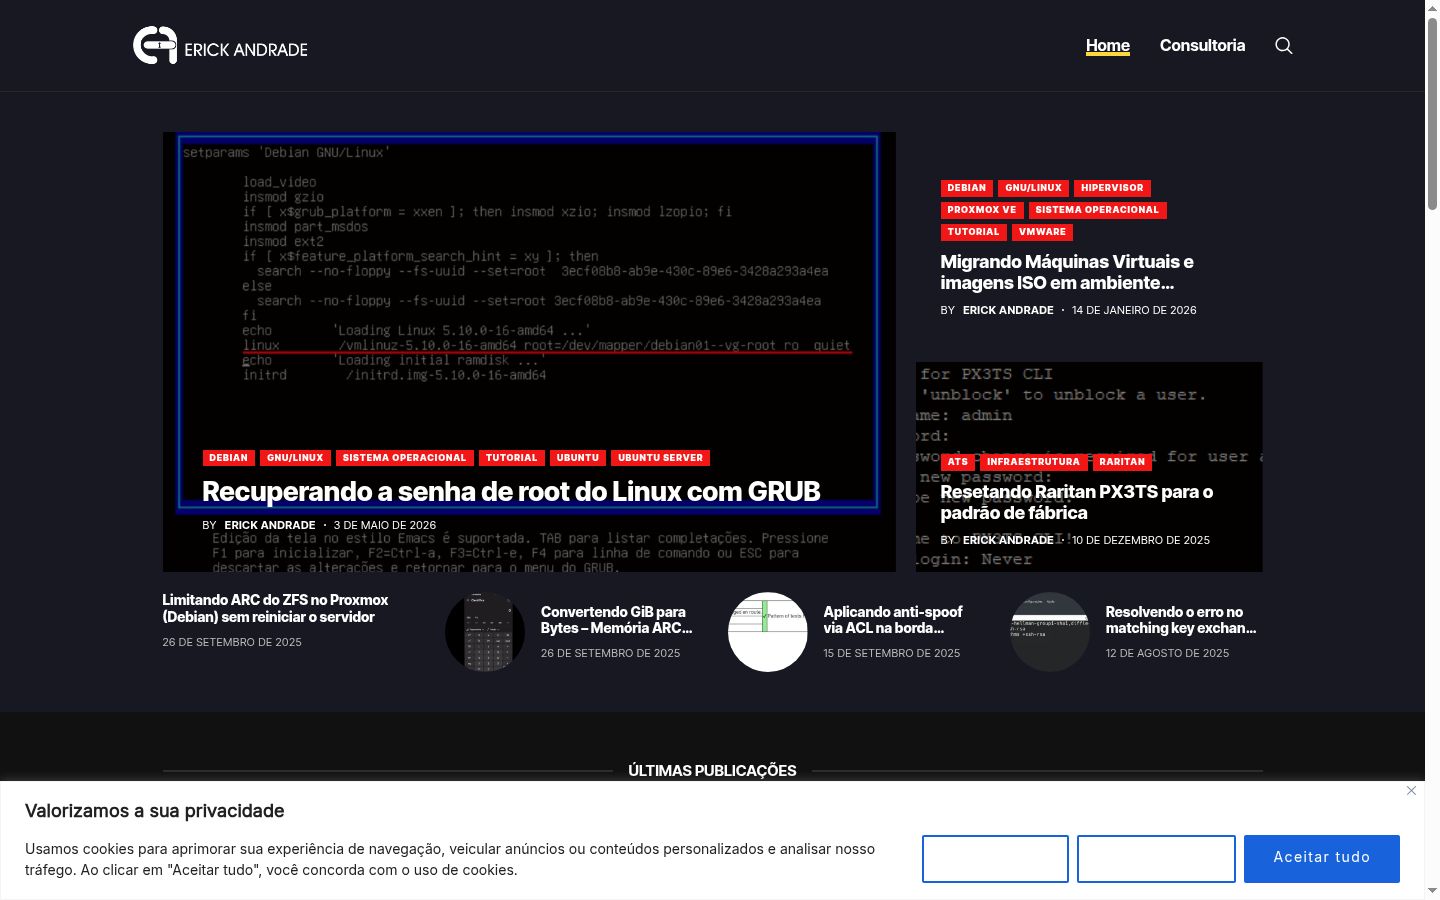Select the PROXMOX VE tag
The image size is (1440, 900).
pyautogui.click(x=981, y=210)
